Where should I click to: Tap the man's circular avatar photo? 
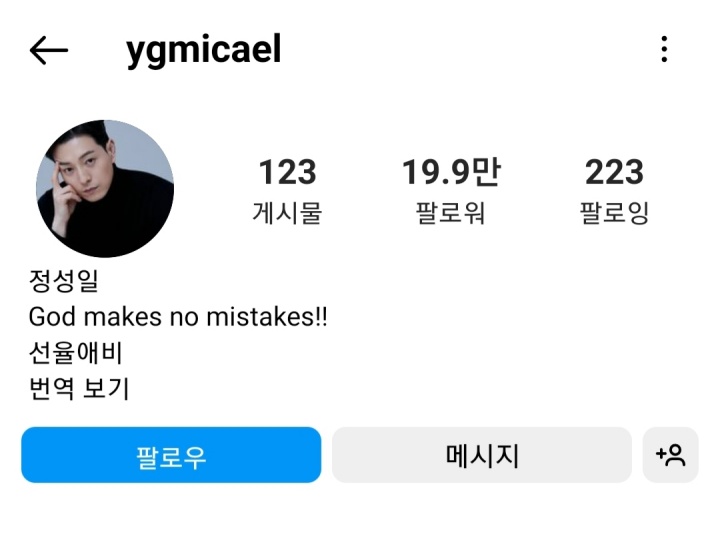pyautogui.click(x=105, y=188)
